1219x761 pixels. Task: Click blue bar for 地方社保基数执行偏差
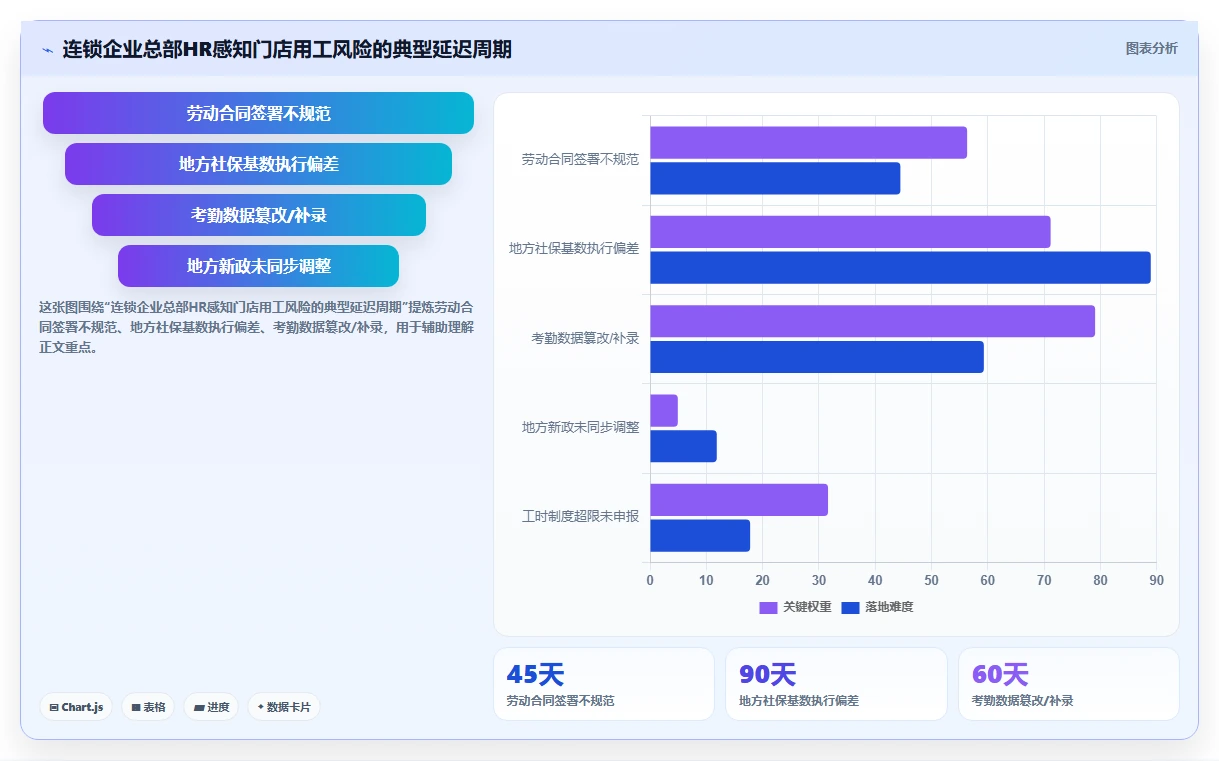click(x=900, y=268)
